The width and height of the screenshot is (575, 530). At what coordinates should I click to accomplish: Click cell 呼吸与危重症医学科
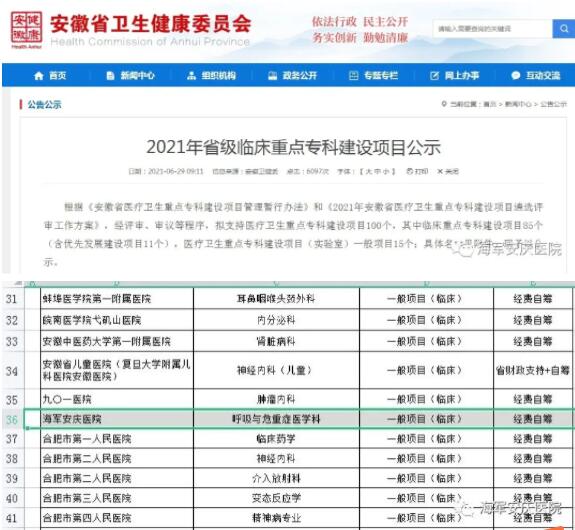point(276,419)
